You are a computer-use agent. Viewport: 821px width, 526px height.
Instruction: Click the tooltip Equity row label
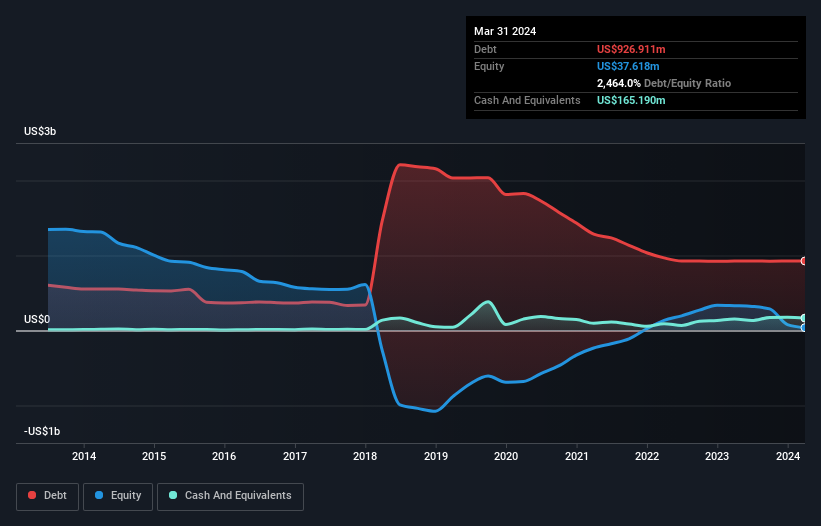[489, 66]
